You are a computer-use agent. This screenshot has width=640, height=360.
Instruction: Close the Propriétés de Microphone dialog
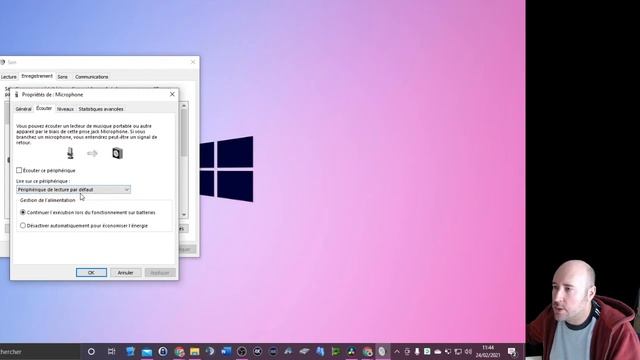point(172,94)
